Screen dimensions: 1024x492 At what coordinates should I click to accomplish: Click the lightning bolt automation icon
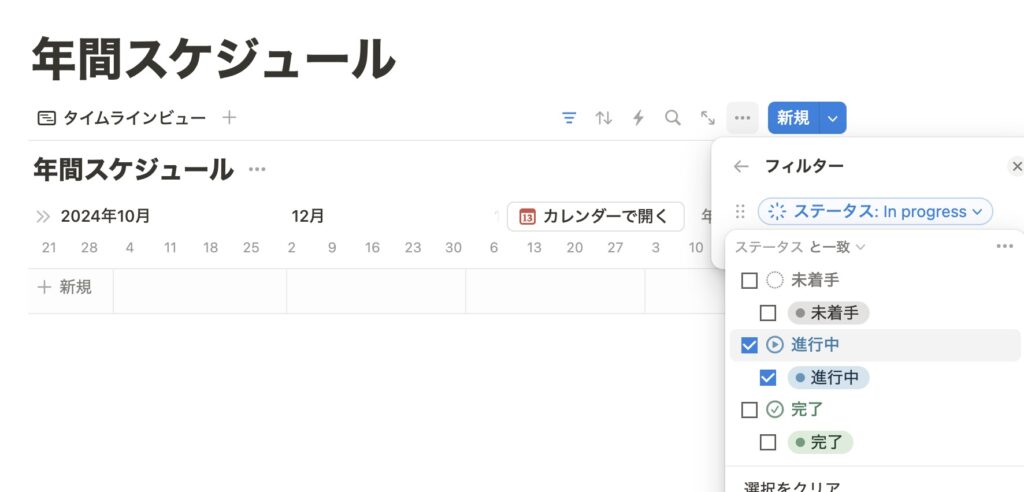tap(638, 118)
